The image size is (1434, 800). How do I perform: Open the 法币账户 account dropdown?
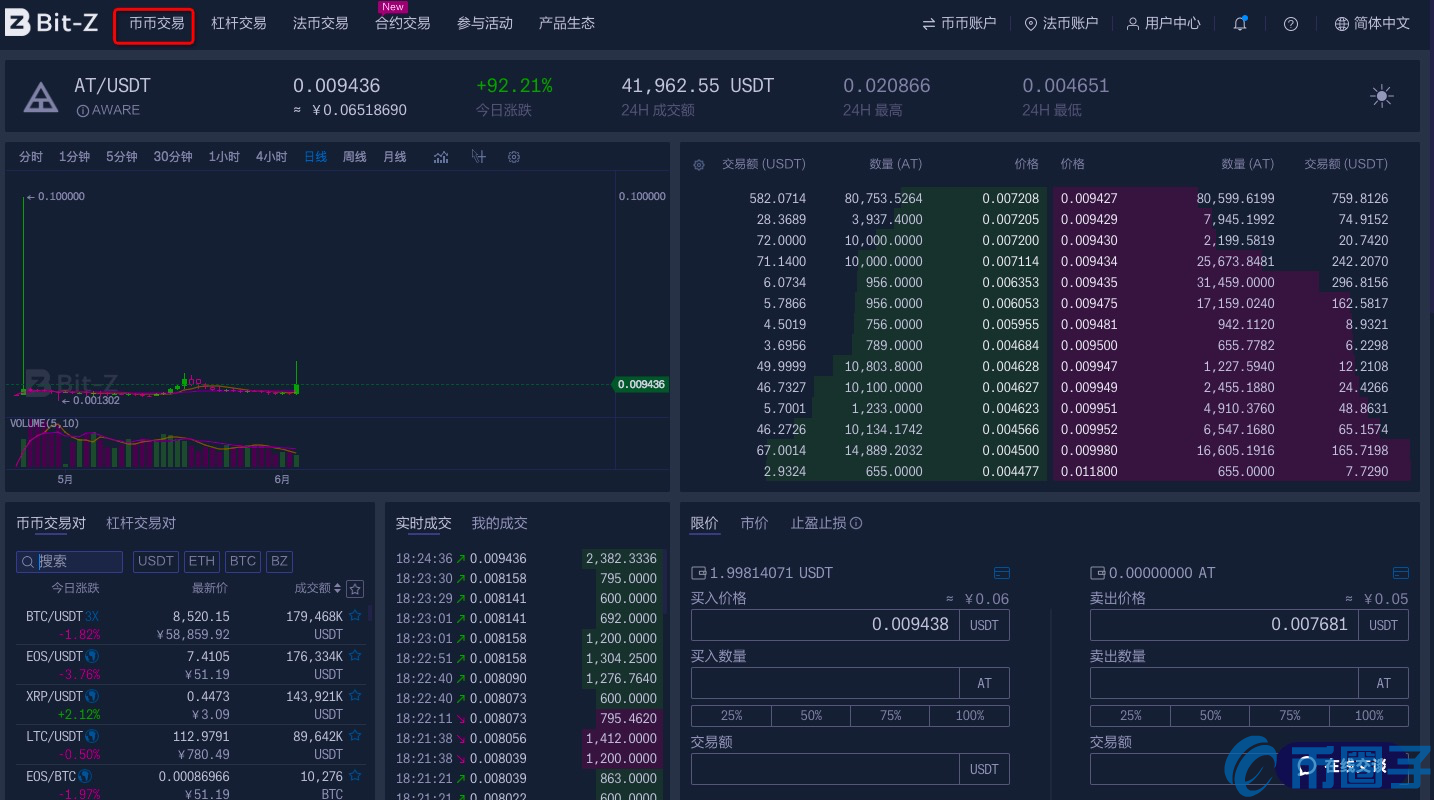(x=1061, y=23)
